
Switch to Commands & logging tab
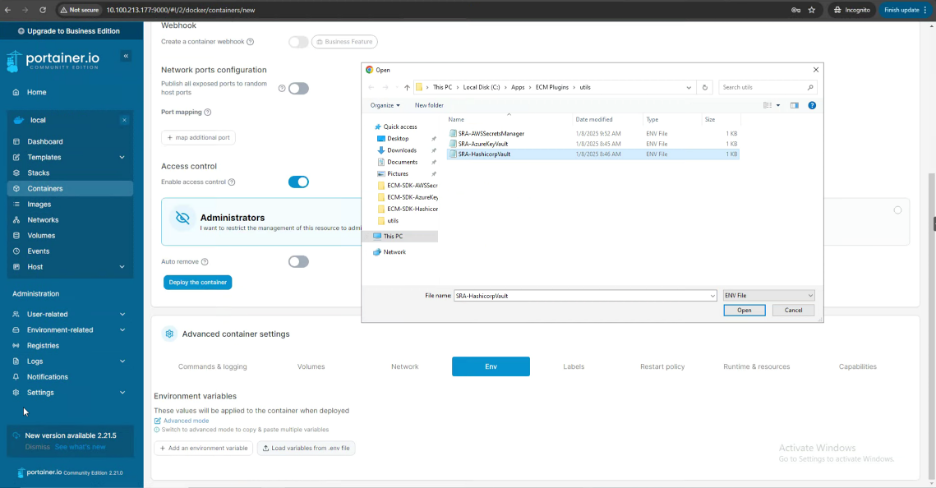point(213,367)
